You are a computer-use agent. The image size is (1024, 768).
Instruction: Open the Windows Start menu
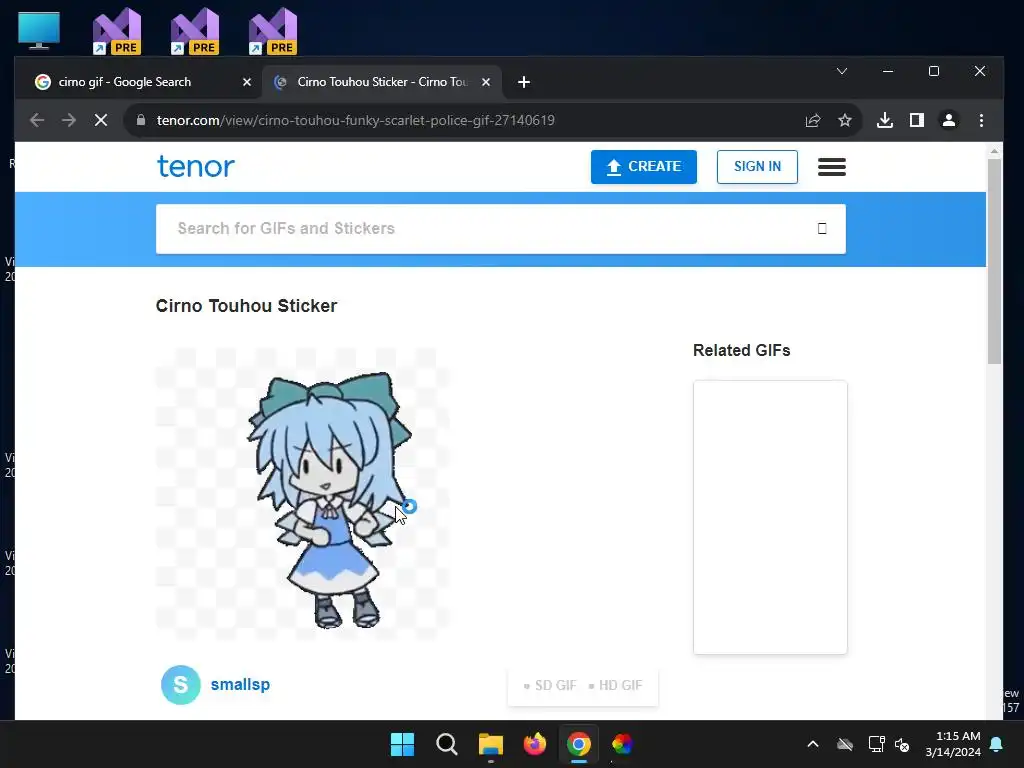402,744
